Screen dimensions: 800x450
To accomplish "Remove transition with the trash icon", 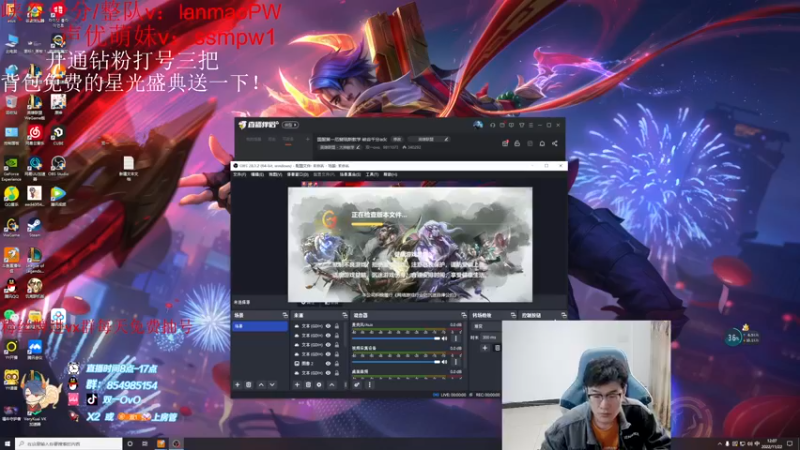I will [497, 348].
